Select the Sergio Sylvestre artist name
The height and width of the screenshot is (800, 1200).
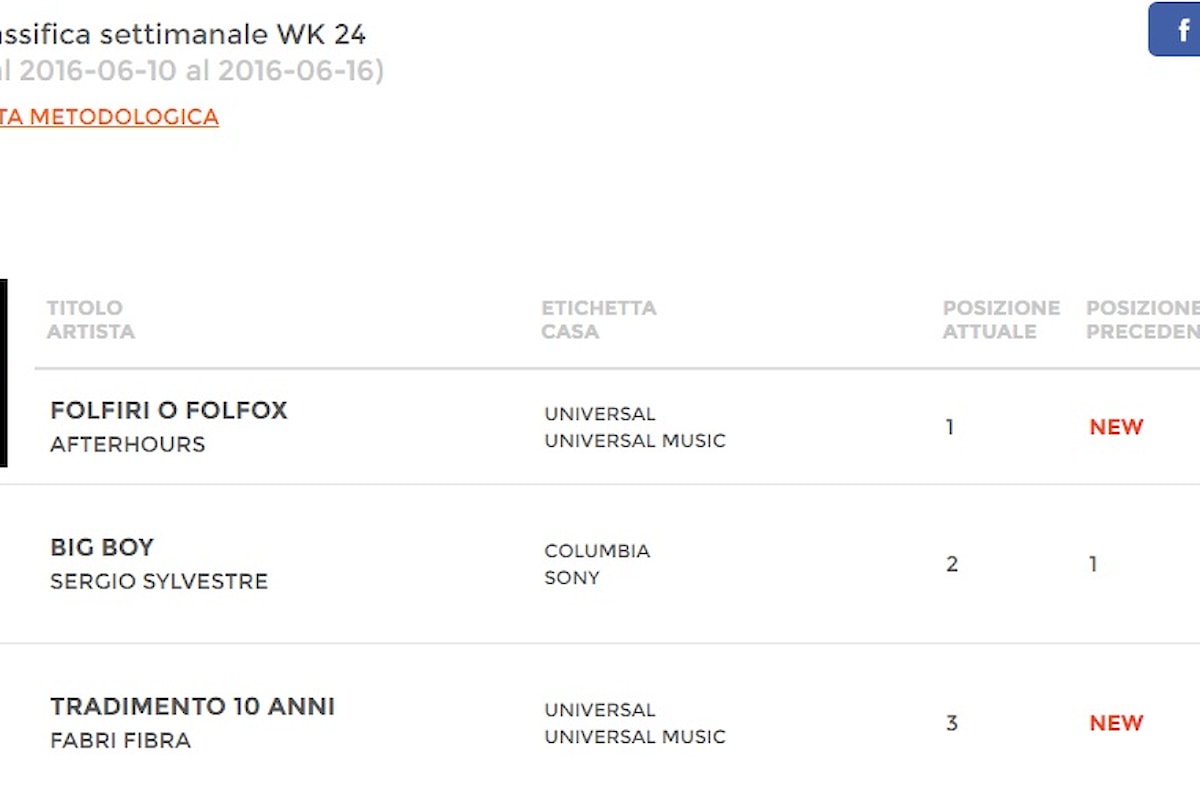pos(159,581)
